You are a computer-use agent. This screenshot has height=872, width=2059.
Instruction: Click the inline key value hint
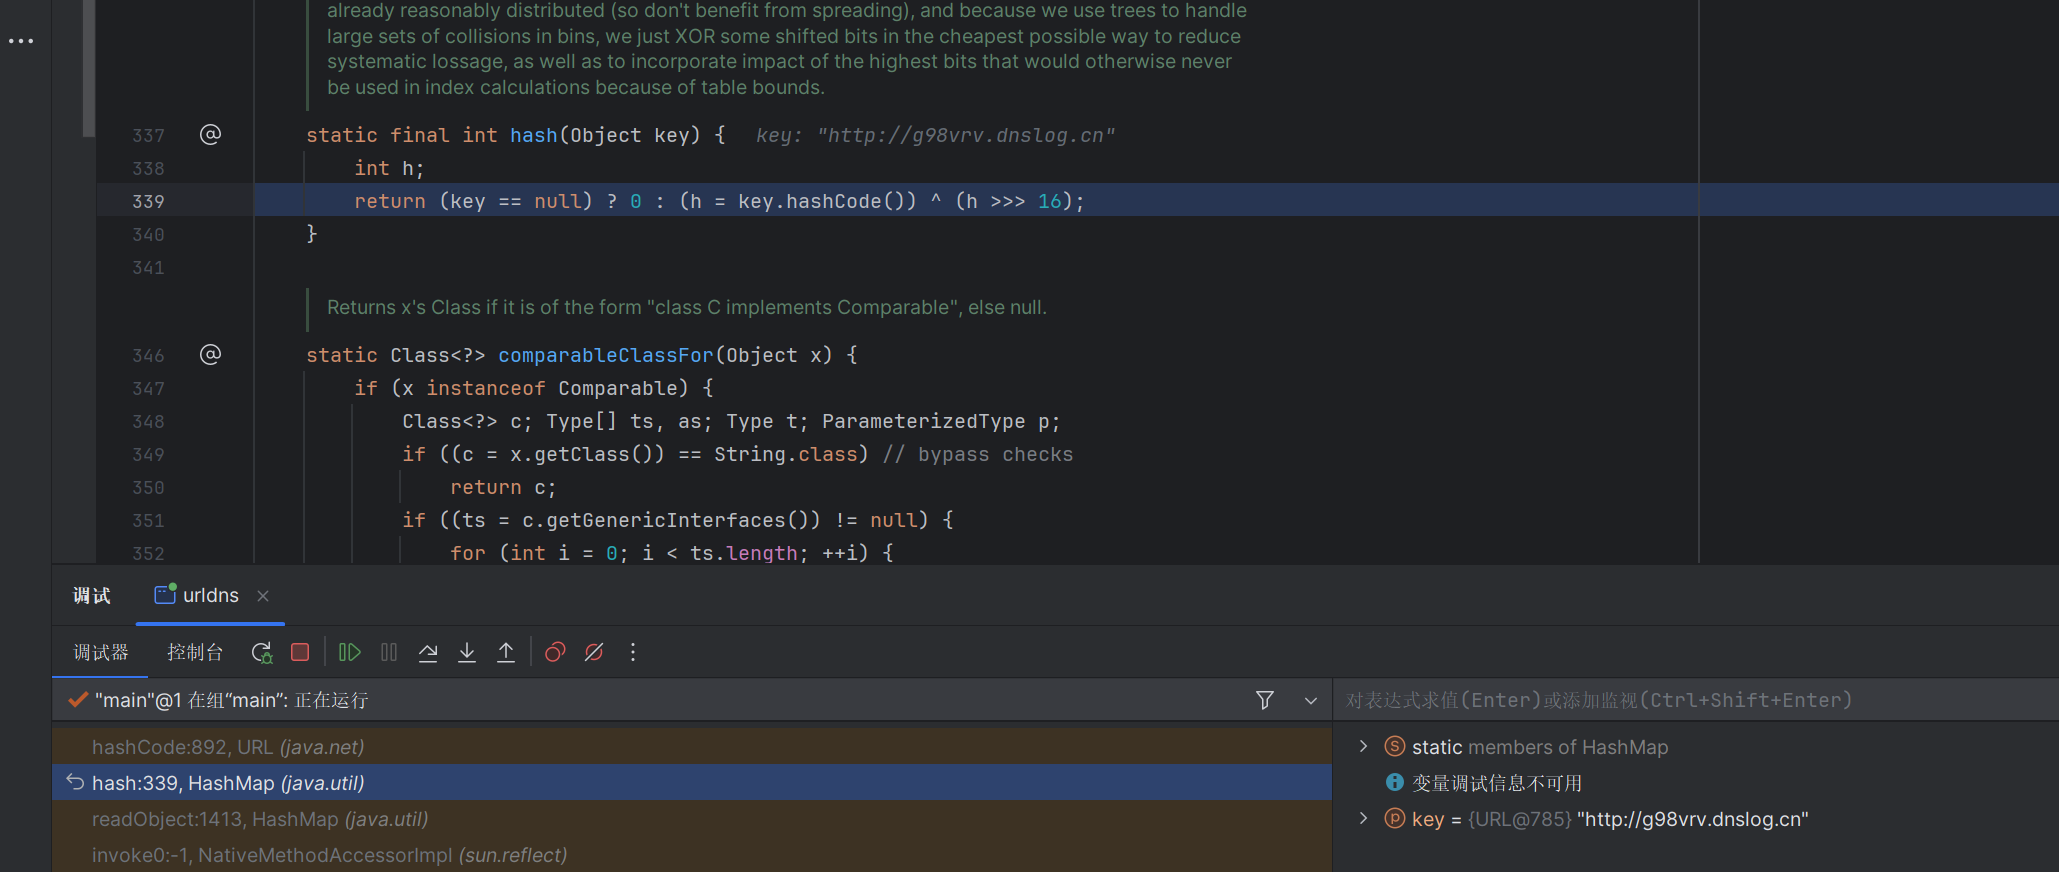(935, 135)
